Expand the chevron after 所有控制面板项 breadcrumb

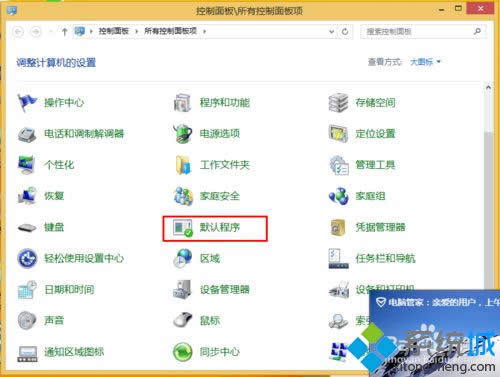click(204, 32)
